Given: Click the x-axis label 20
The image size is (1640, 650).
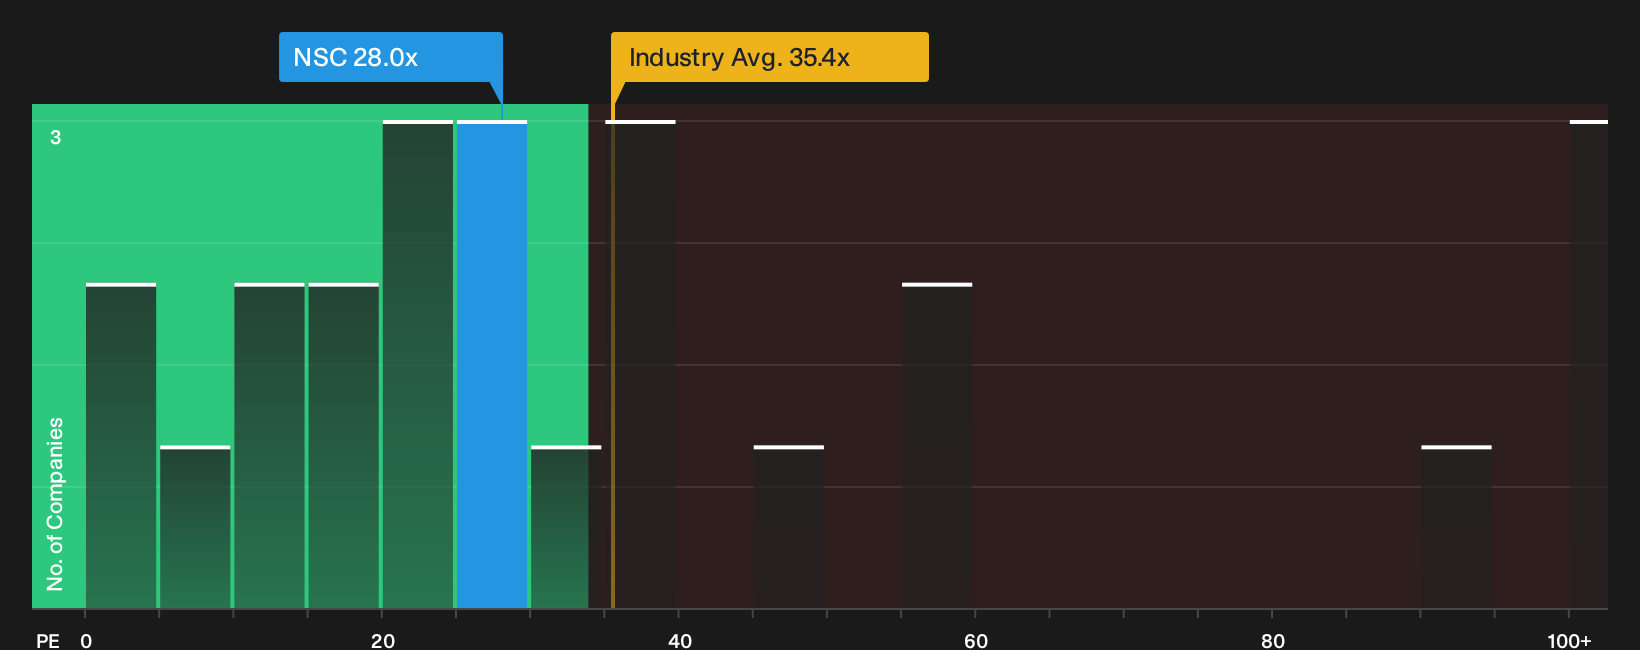Looking at the screenshot, I should 383,640.
